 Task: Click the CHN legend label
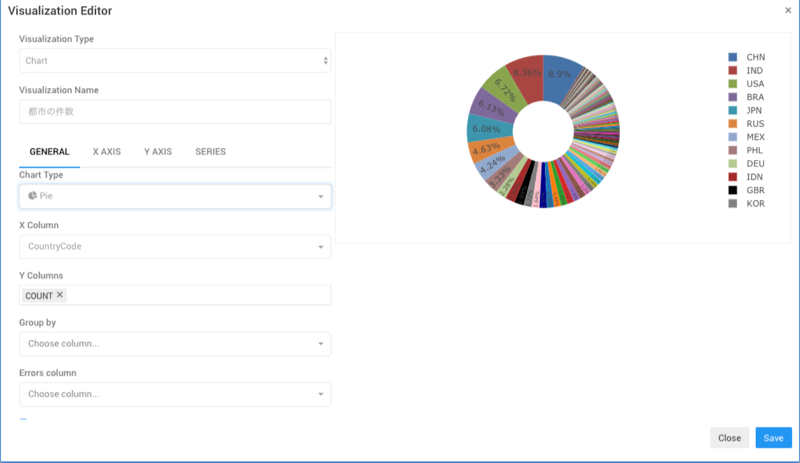(756, 57)
